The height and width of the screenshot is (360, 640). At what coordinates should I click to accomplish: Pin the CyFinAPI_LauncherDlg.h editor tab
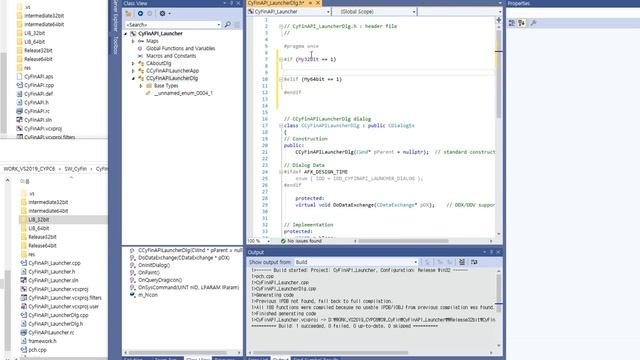[310, 3]
